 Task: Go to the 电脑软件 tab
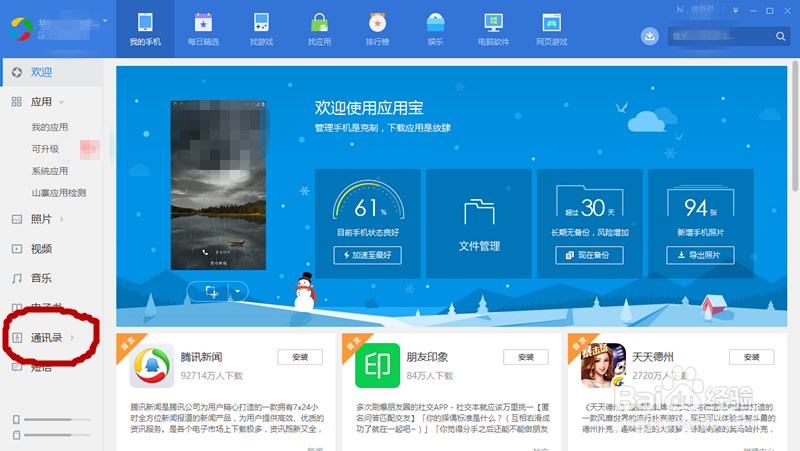click(493, 29)
